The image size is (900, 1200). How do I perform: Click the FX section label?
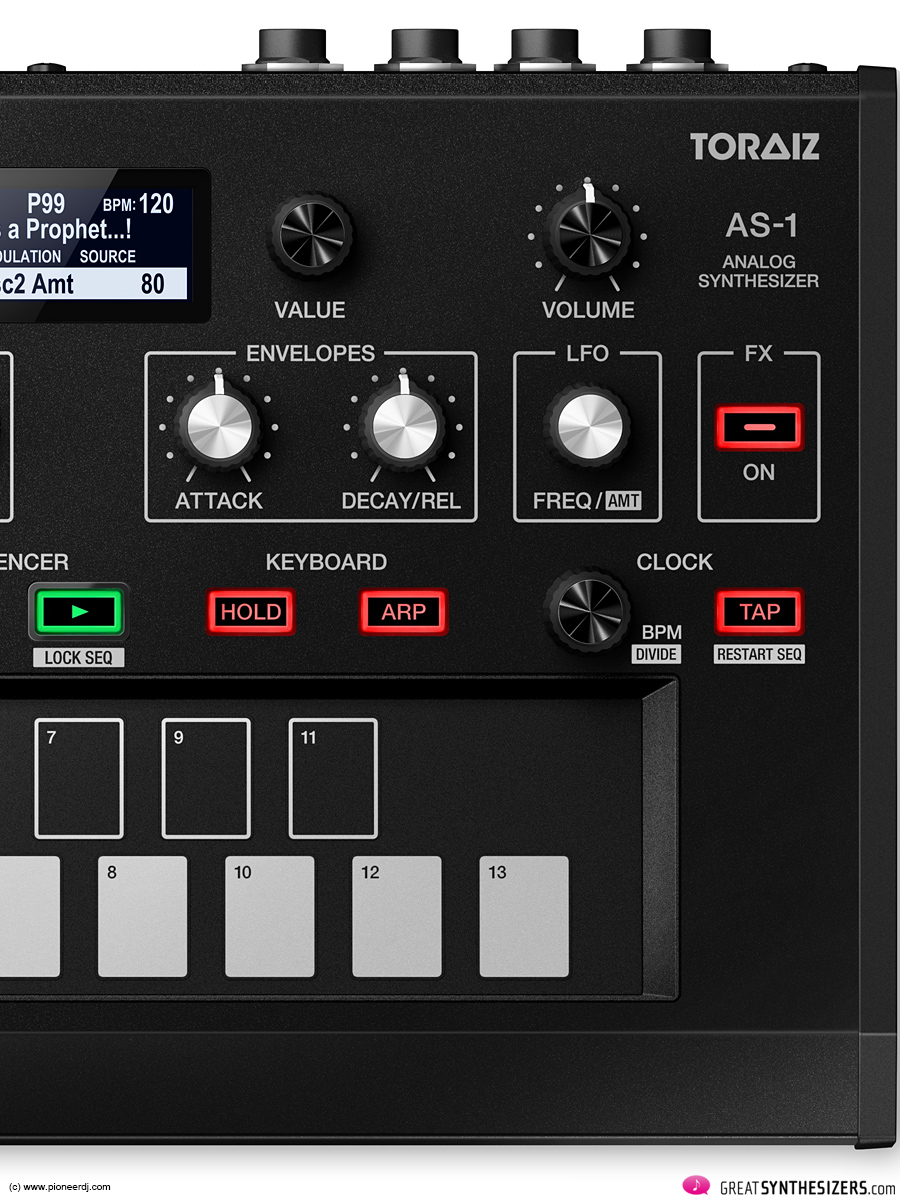759,353
